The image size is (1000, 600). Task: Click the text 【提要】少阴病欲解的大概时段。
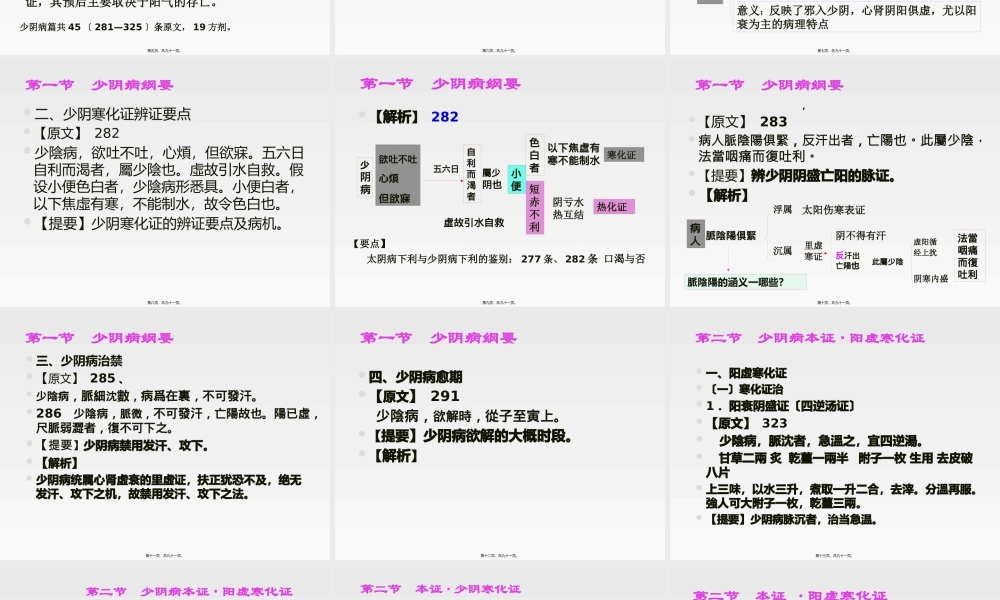(x=472, y=436)
